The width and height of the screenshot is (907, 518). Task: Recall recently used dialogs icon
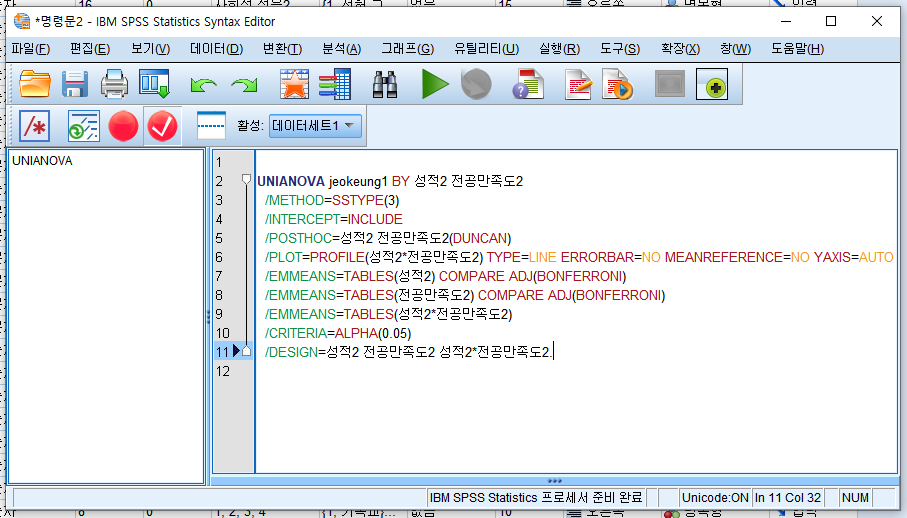pyautogui.click(x=154, y=84)
